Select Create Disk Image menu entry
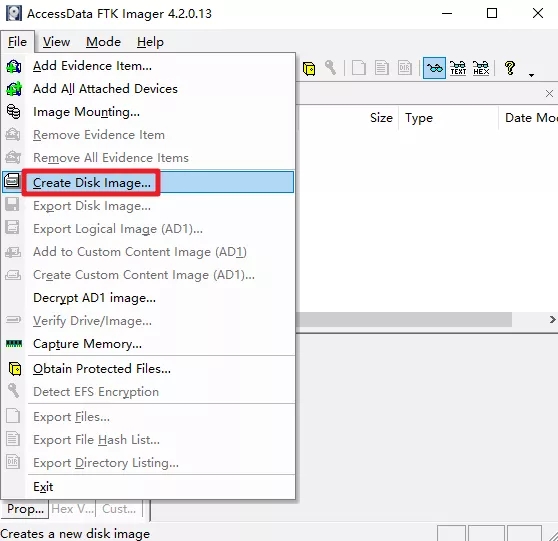This screenshot has width=558, height=541. pyautogui.click(x=148, y=182)
